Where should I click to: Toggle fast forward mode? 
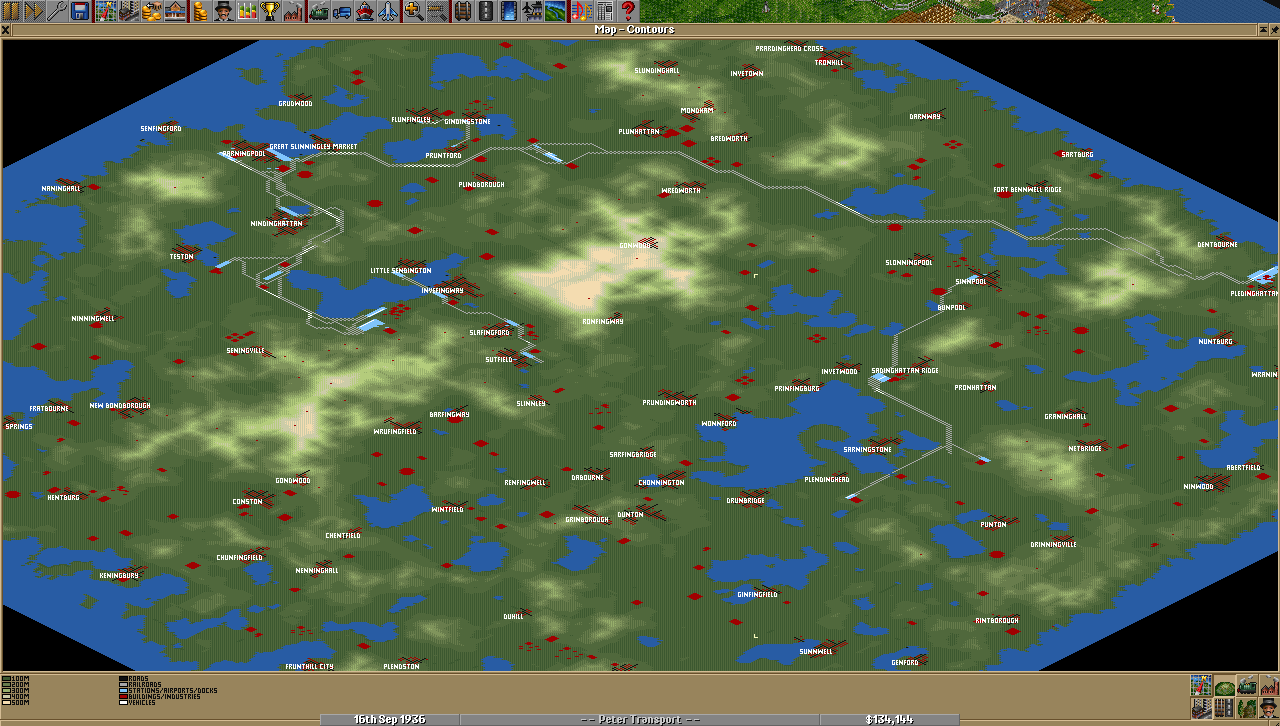pyautogui.click(x=33, y=11)
